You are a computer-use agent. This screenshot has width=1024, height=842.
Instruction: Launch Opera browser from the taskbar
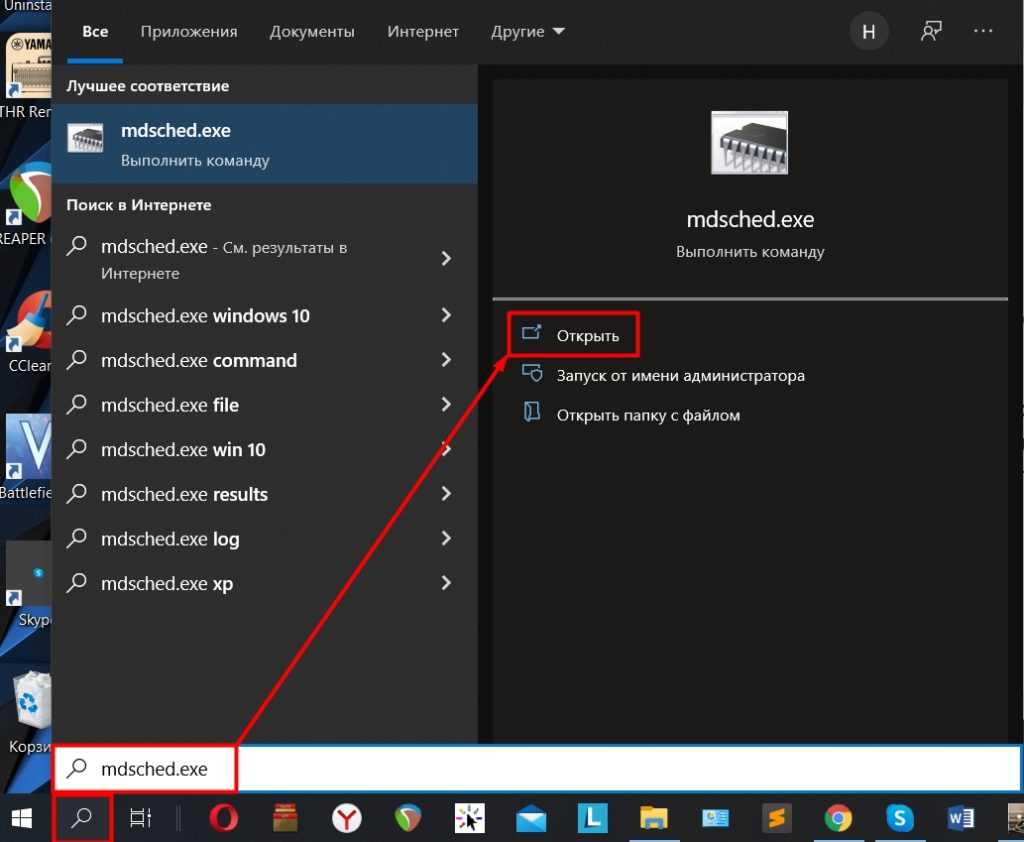coord(223,819)
